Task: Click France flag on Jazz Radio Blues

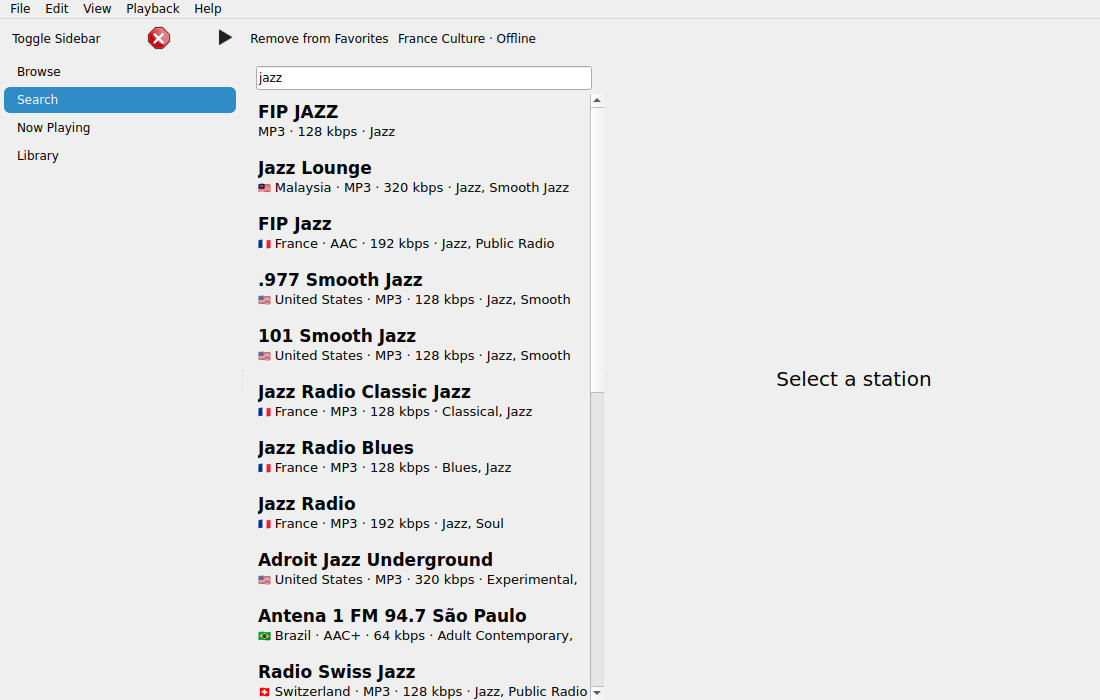Action: click(264, 468)
